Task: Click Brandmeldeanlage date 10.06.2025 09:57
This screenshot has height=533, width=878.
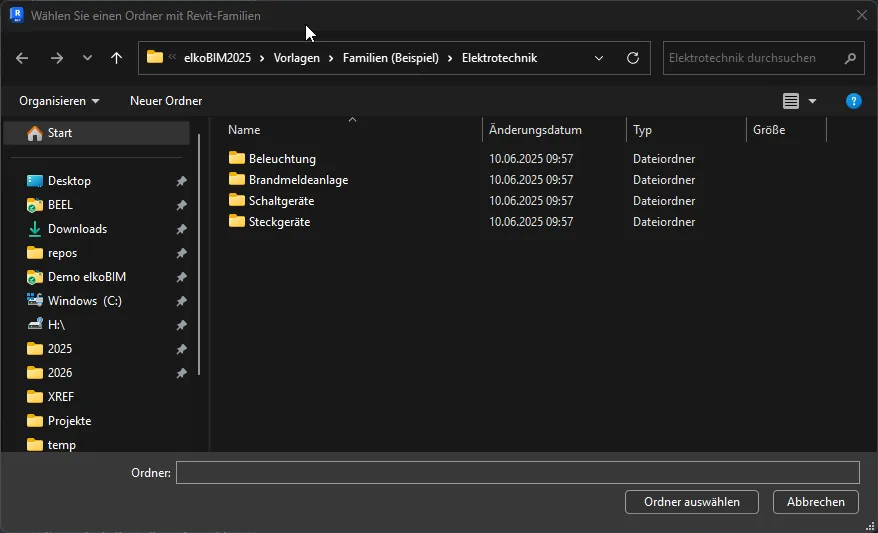Action: coord(531,180)
